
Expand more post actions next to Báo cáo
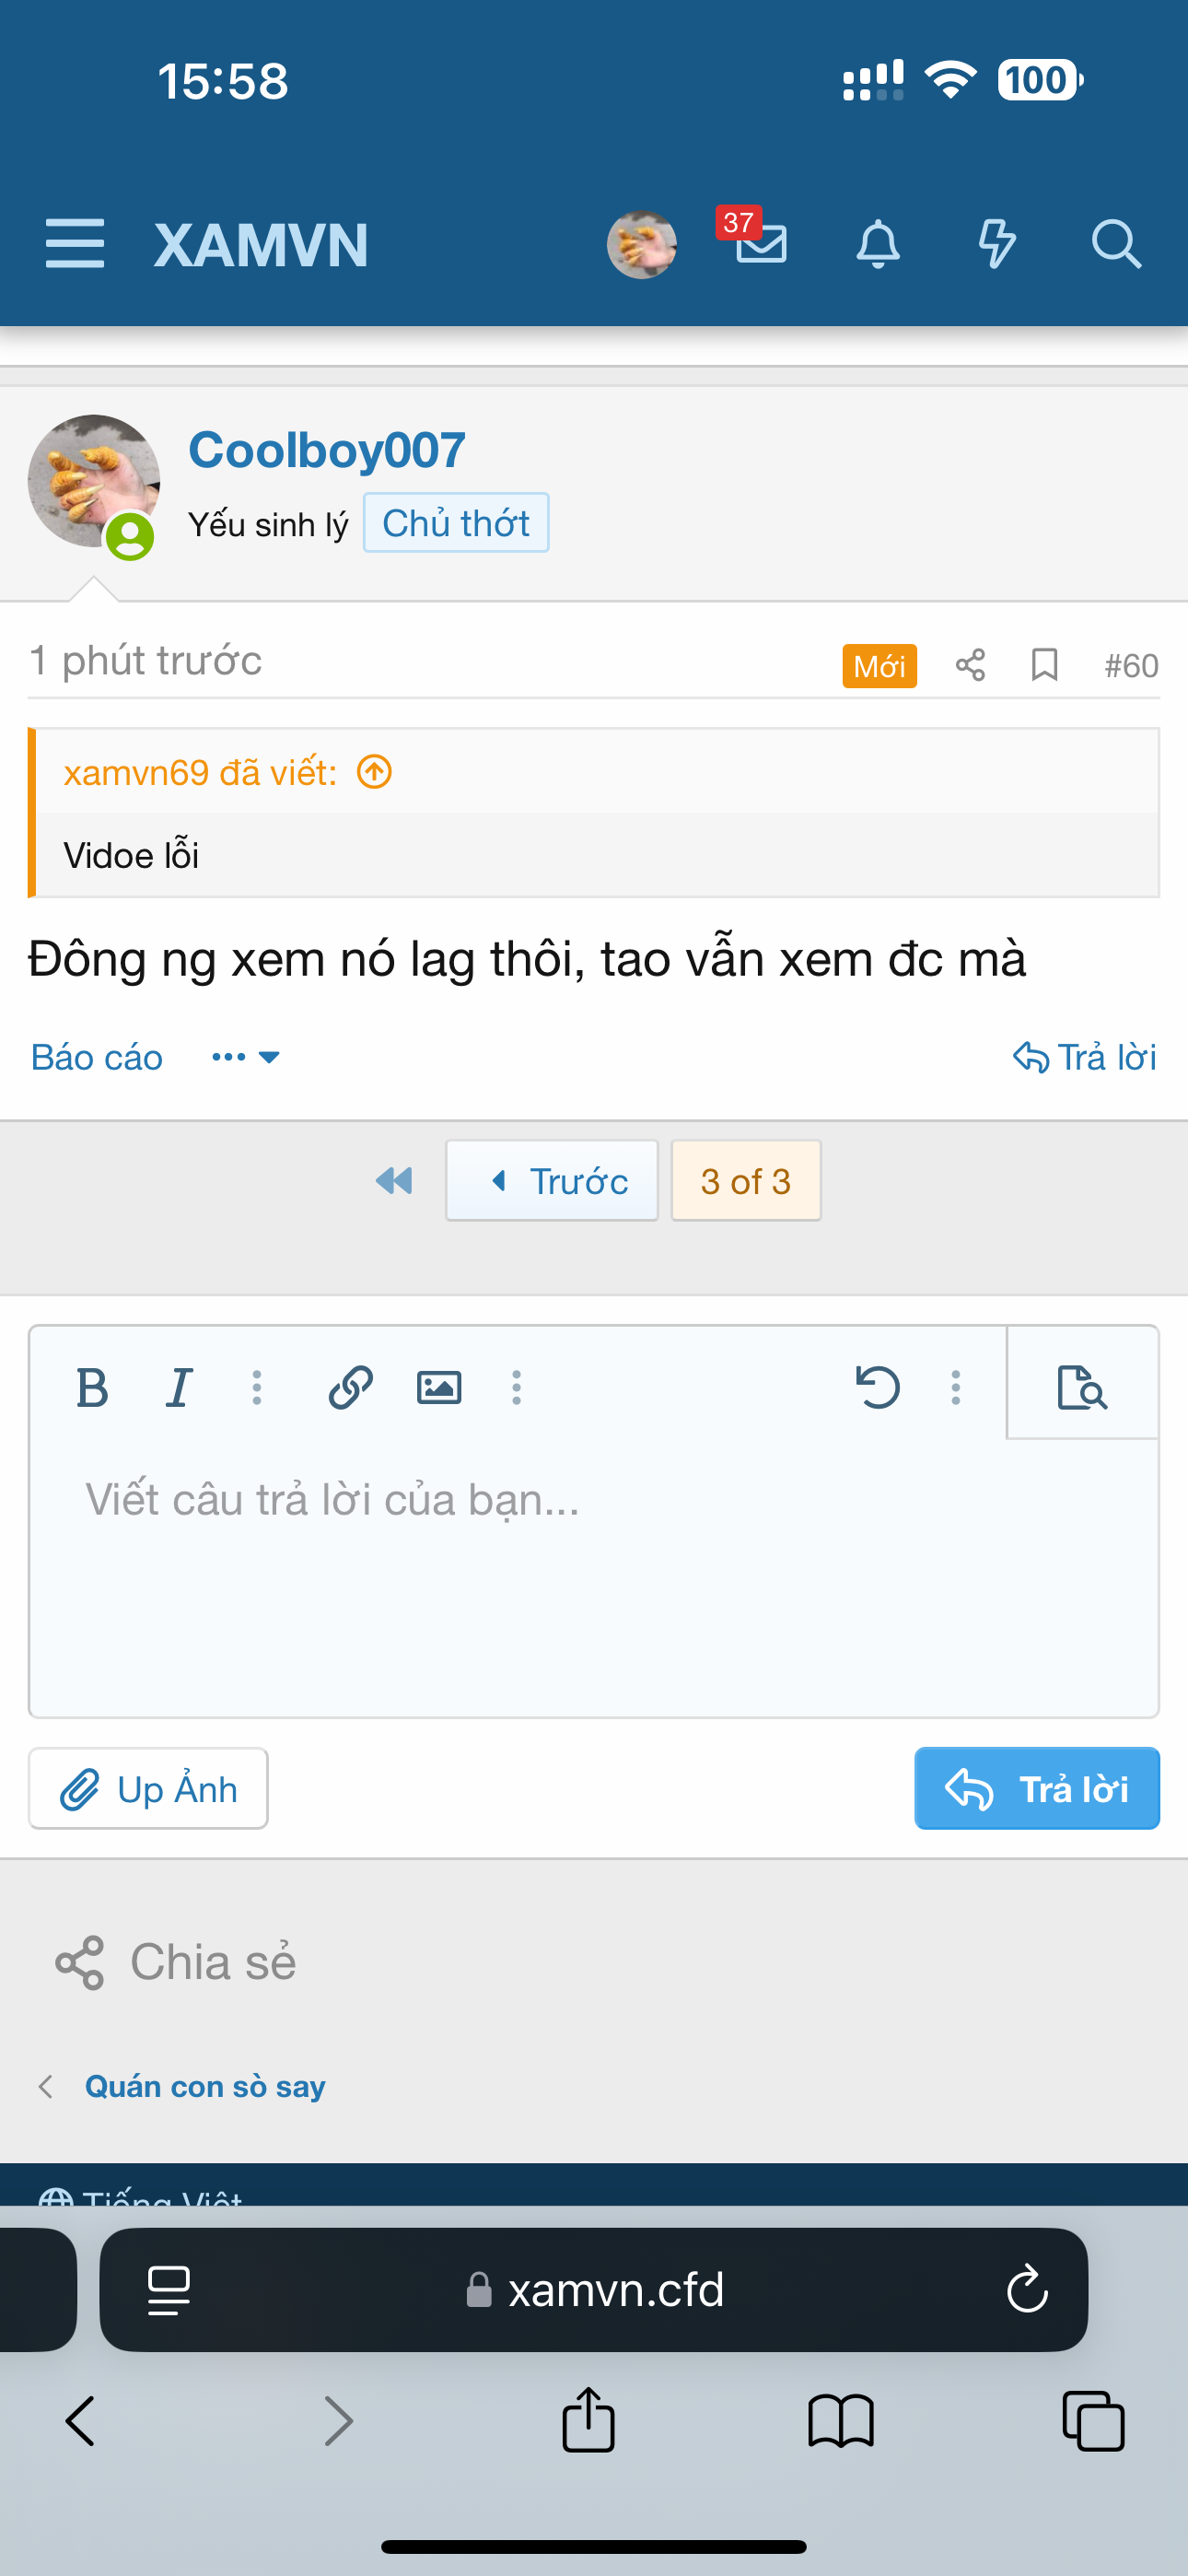click(245, 1057)
